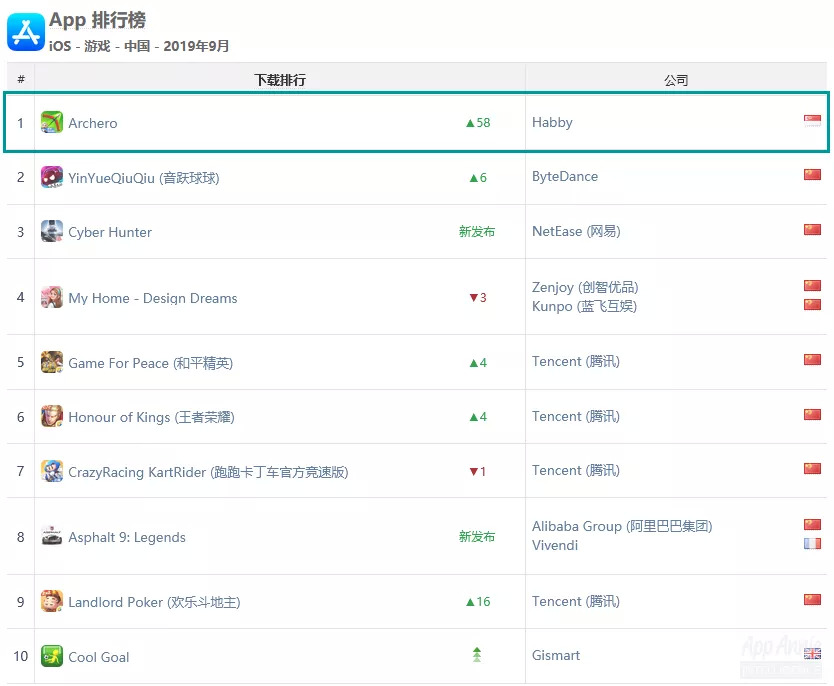This screenshot has width=834, height=686.
Task: Open the Vivendi company link
Action: [x=555, y=546]
